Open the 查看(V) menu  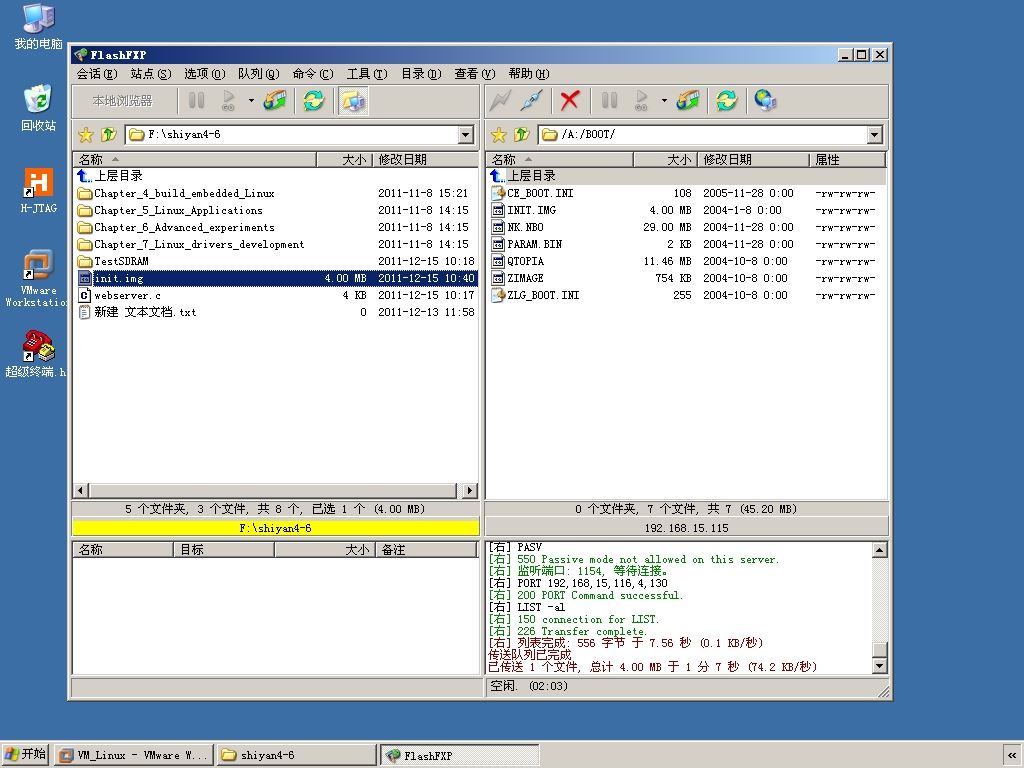coord(475,74)
